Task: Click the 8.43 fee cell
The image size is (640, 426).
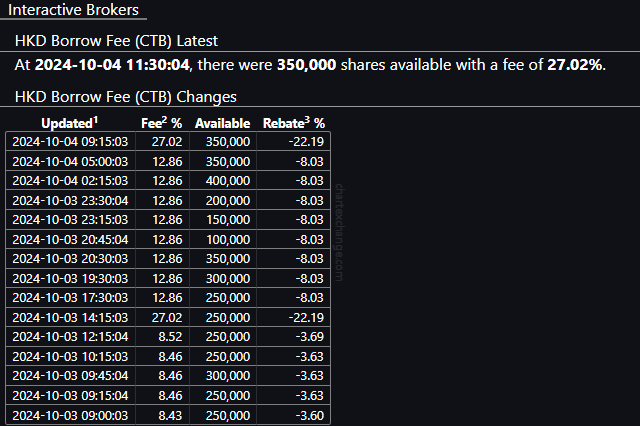Action: [x=170, y=415]
